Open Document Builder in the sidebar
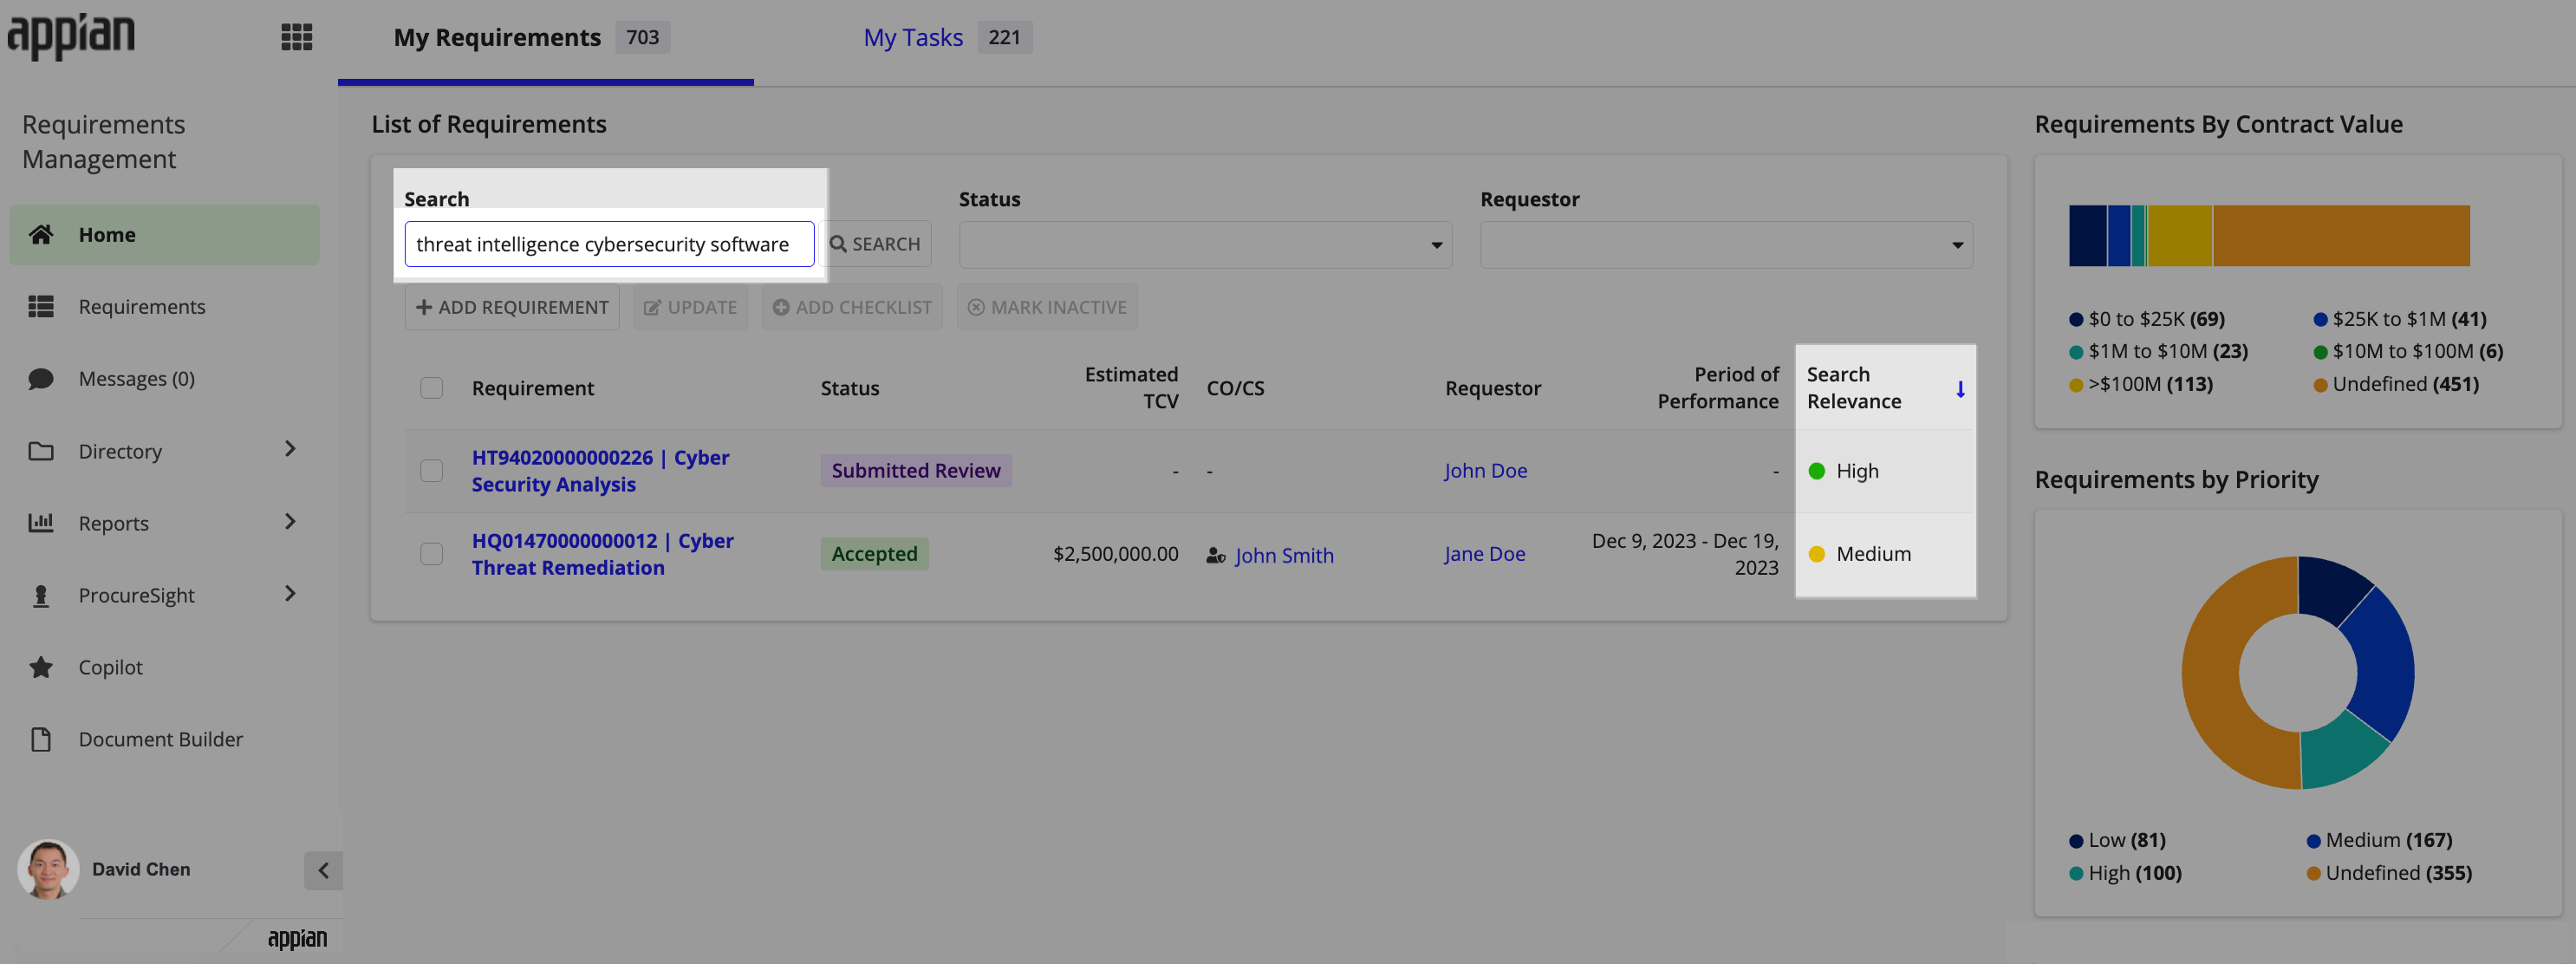The width and height of the screenshot is (2576, 964). coord(165,739)
